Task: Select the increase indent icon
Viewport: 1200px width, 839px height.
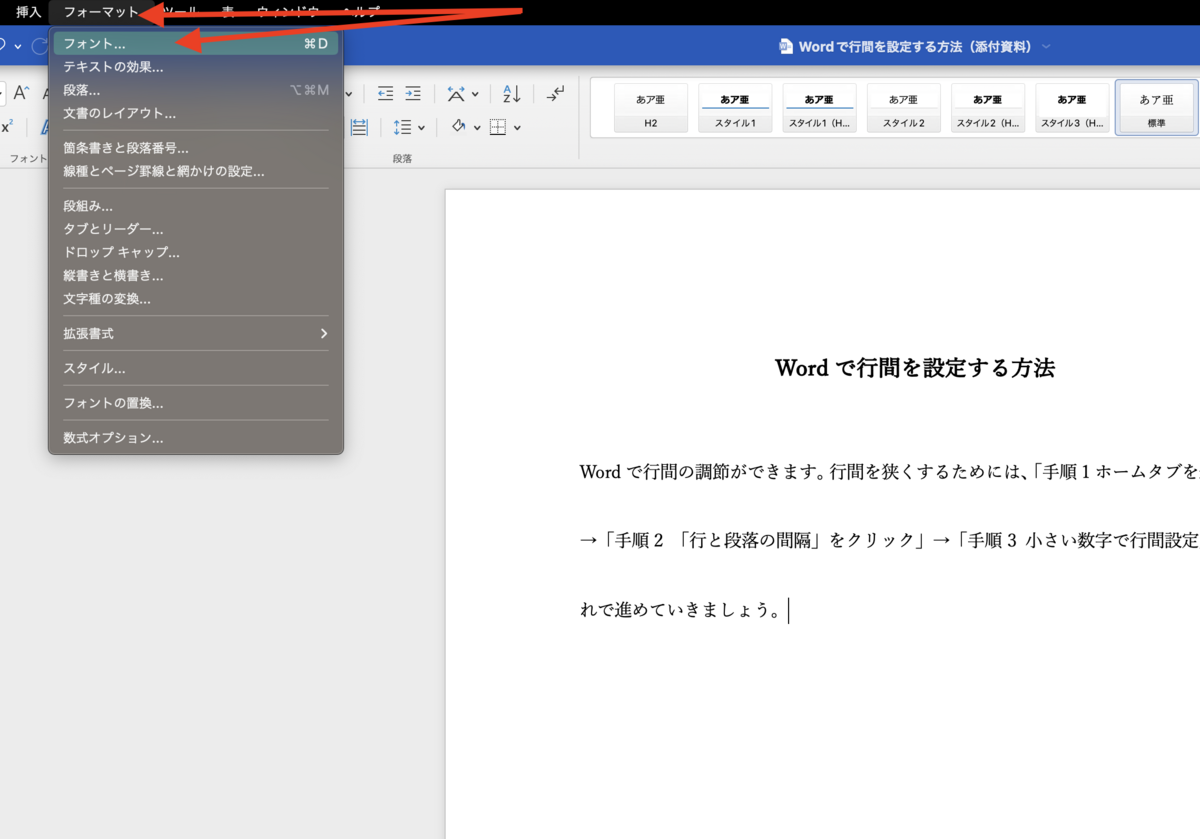Action: (x=413, y=93)
